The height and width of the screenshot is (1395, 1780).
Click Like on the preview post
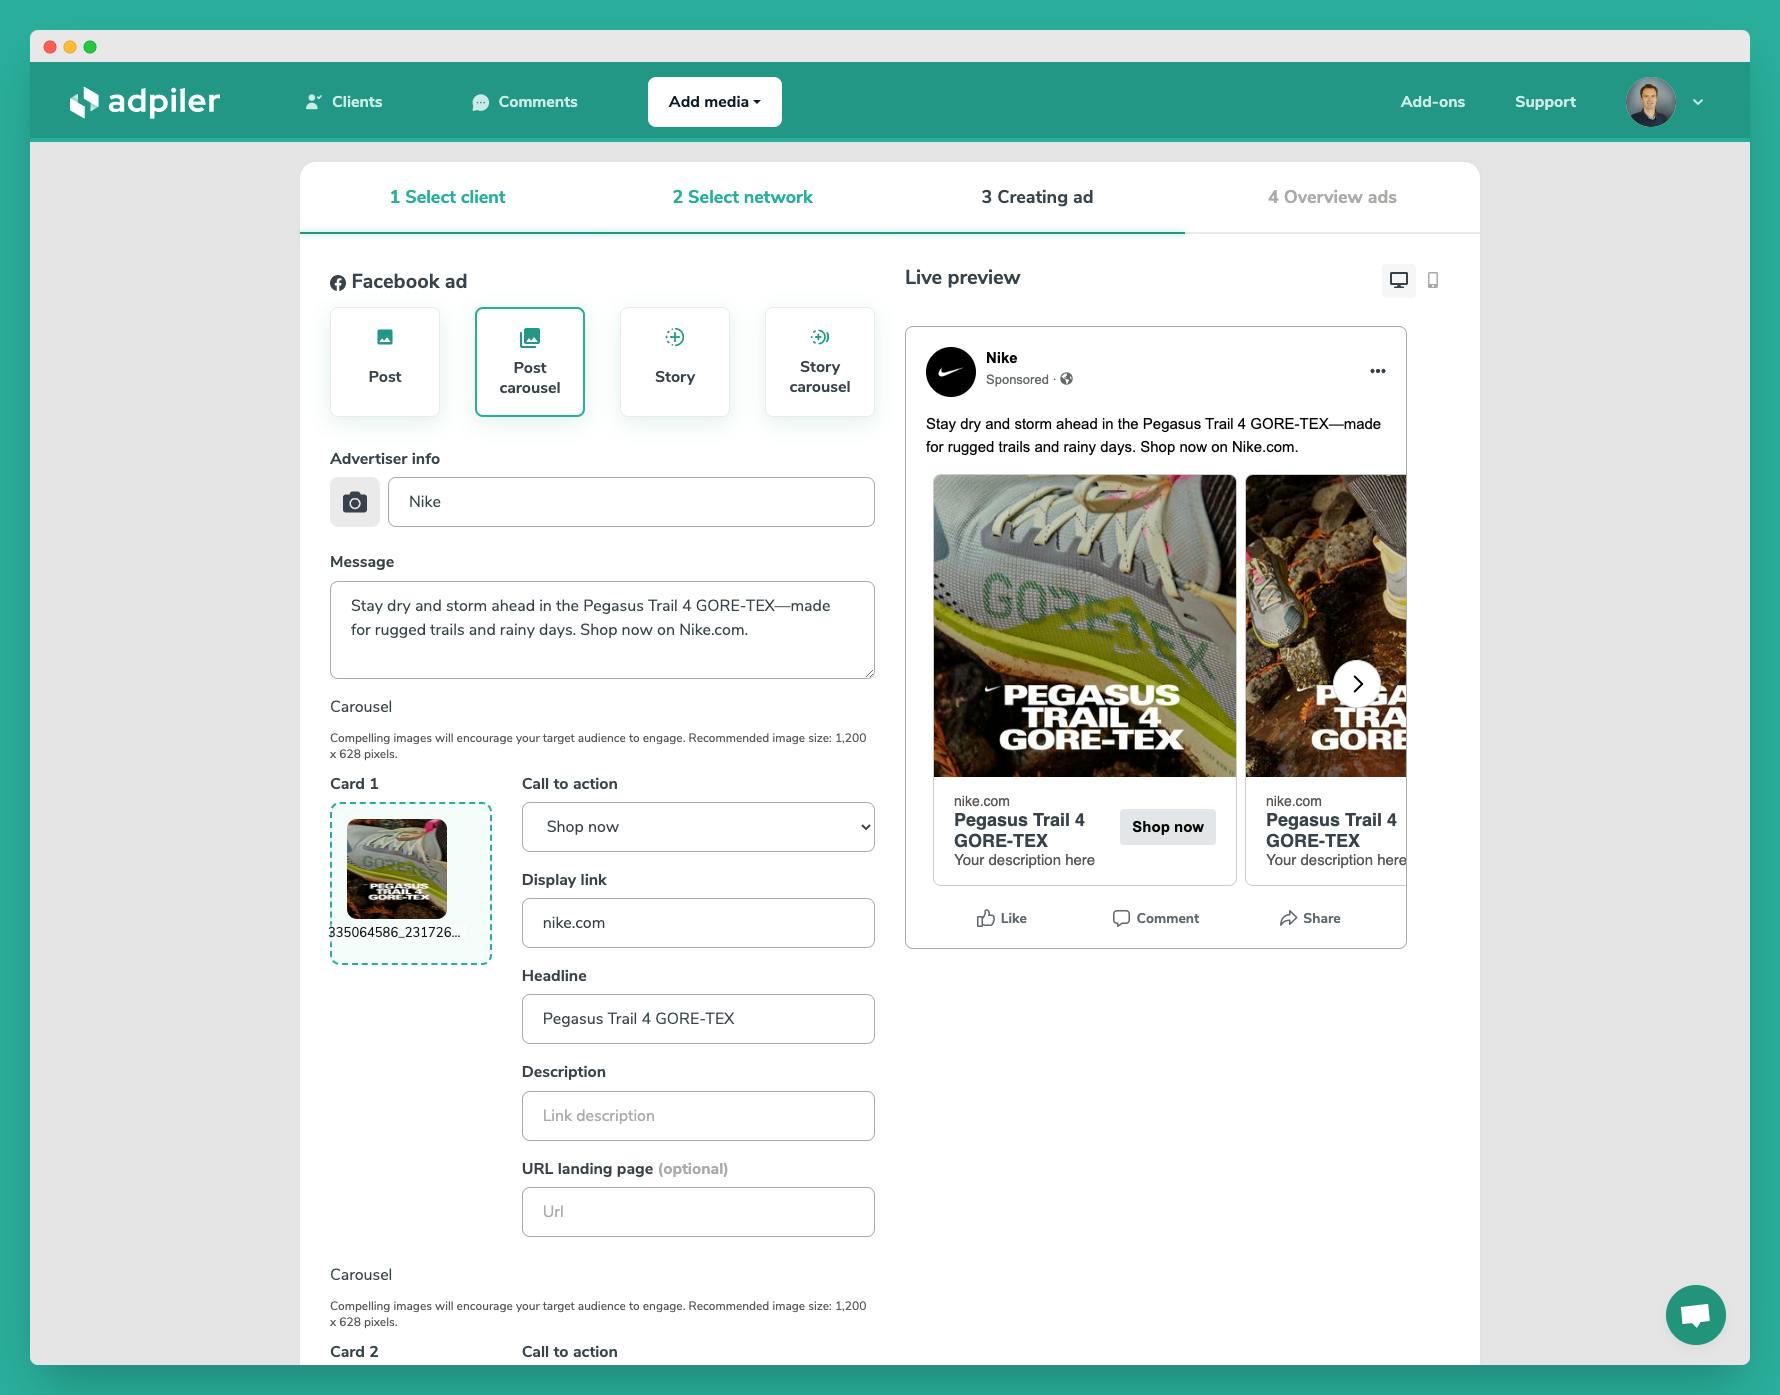point(1002,918)
